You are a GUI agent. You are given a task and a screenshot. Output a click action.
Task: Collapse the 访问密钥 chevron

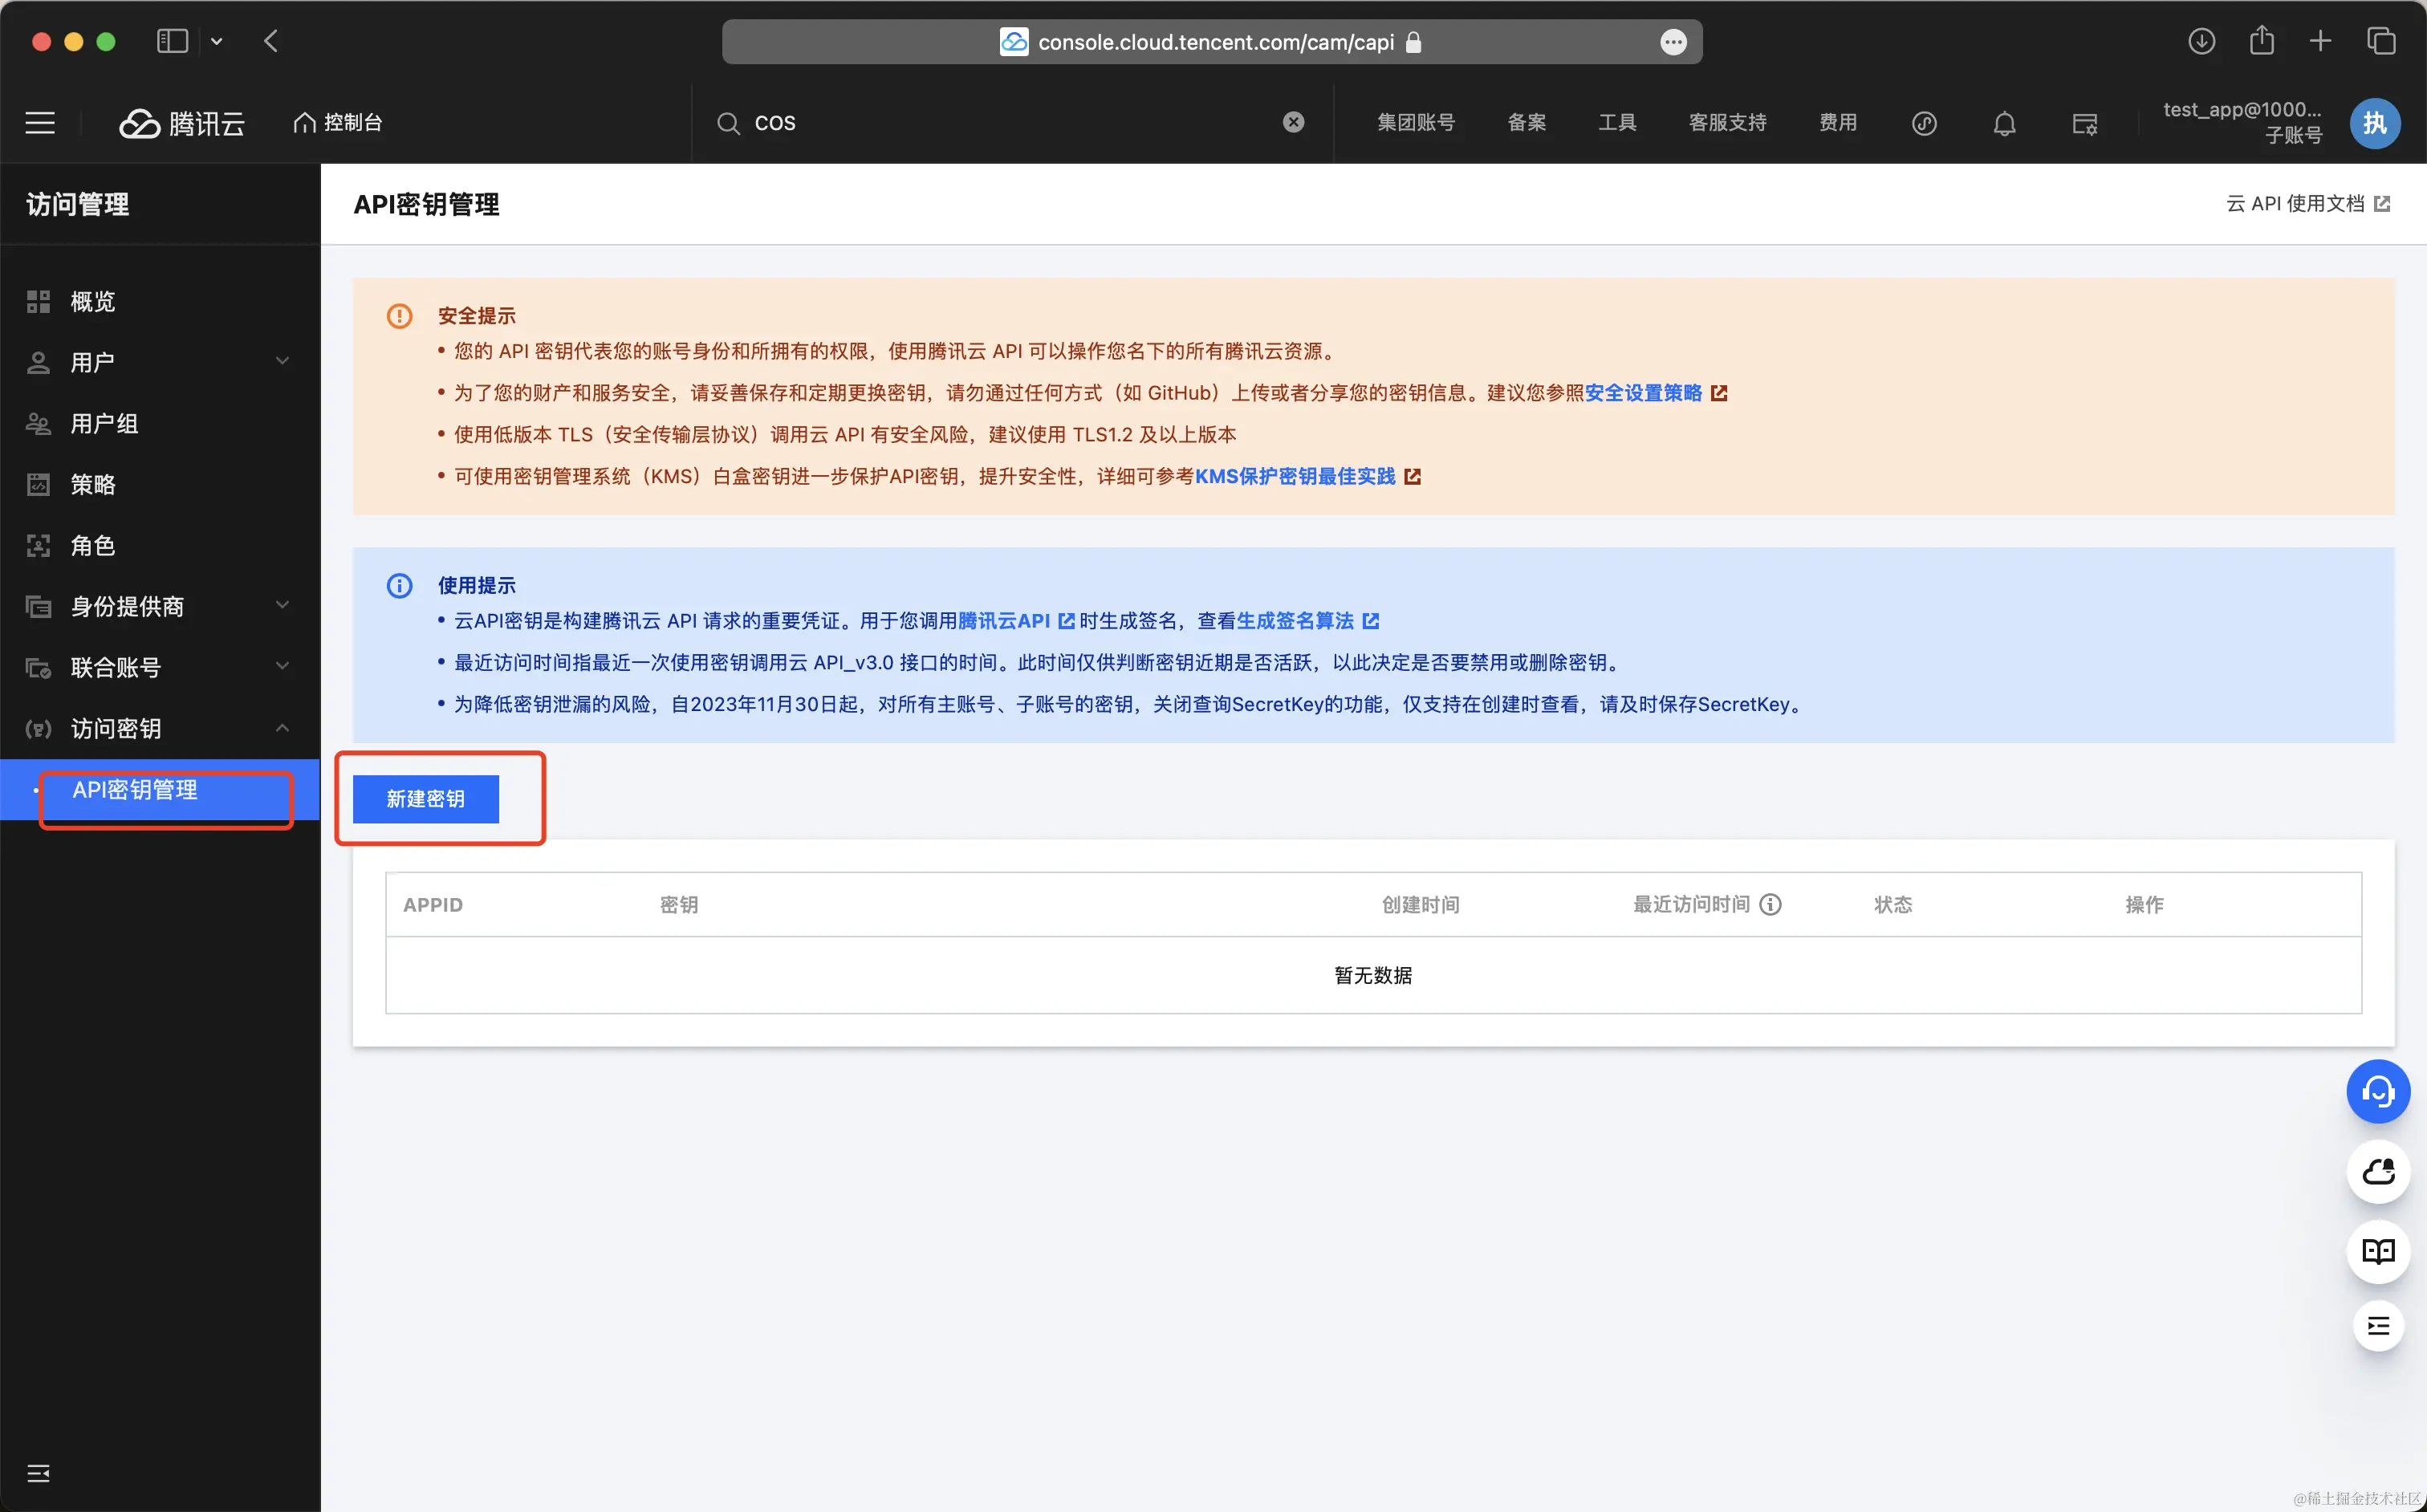pyautogui.click(x=283, y=727)
